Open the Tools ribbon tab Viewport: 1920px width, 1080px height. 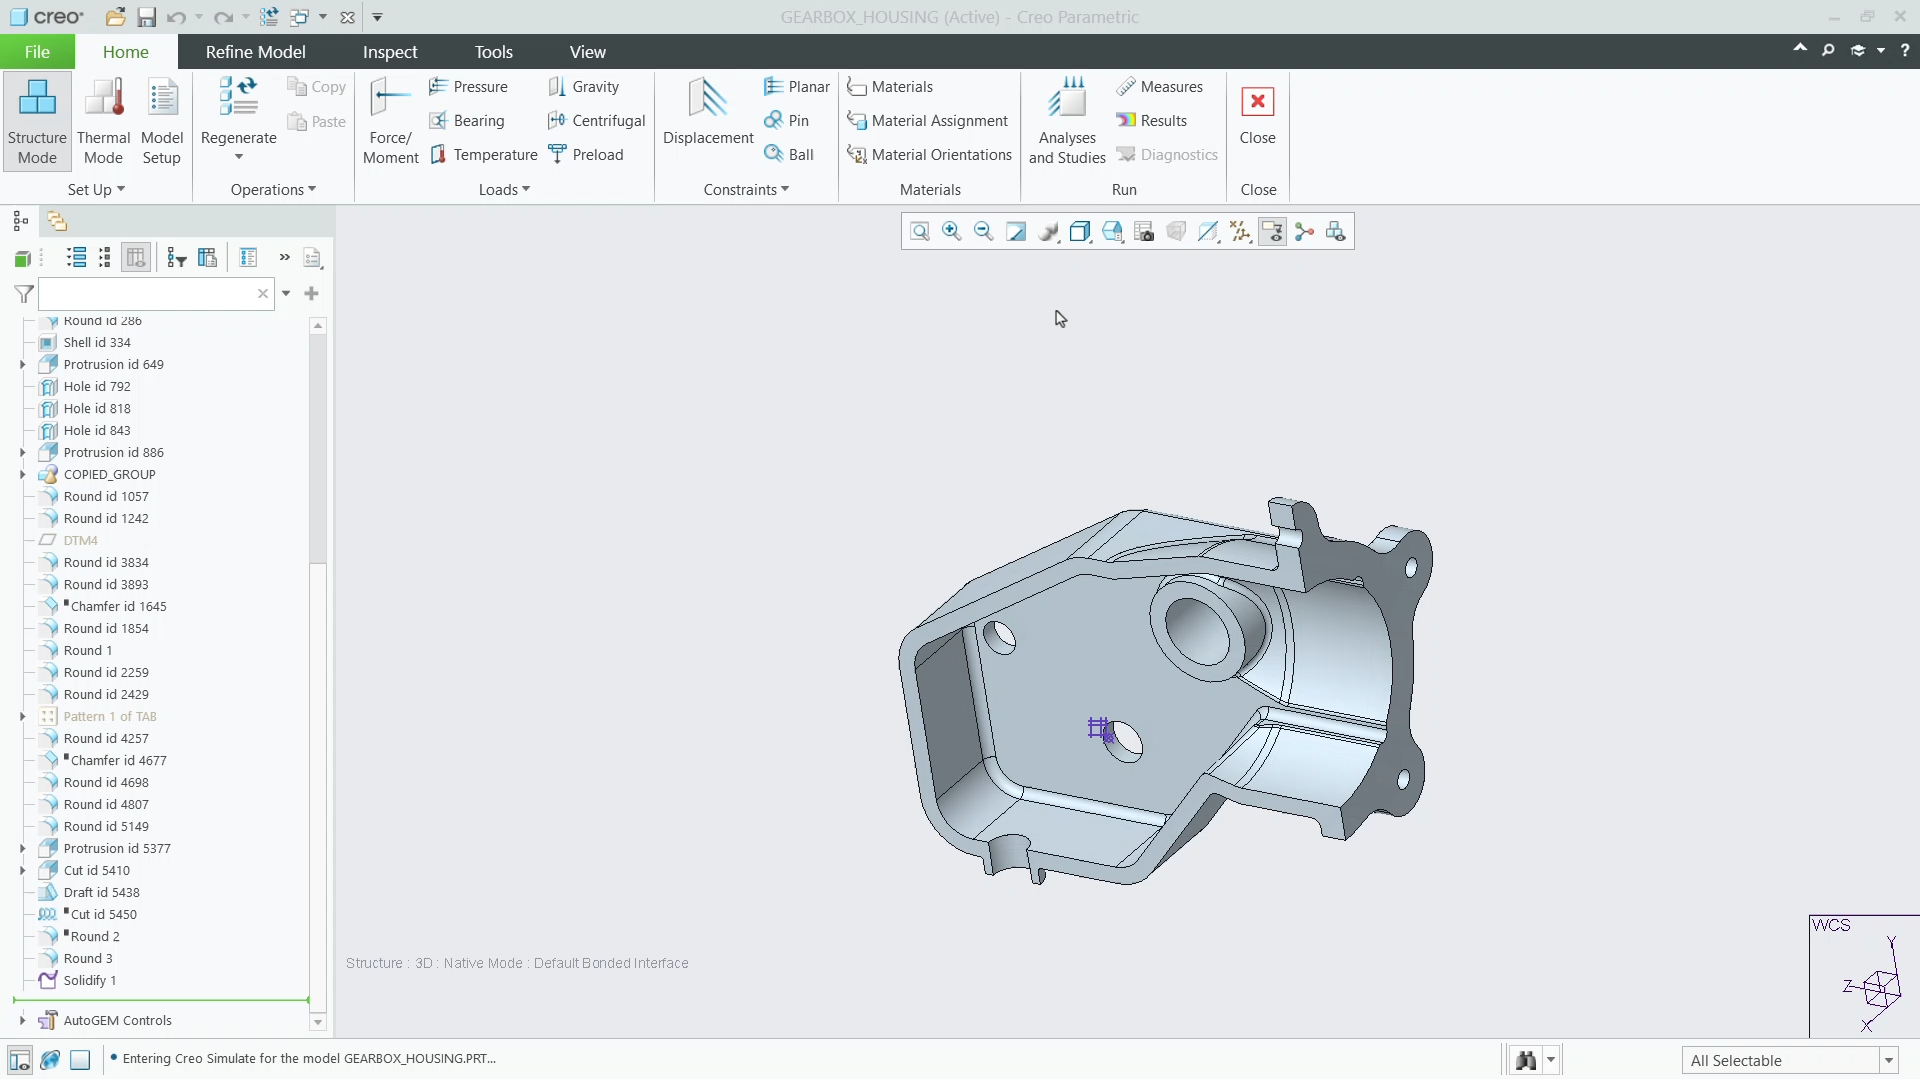(493, 52)
